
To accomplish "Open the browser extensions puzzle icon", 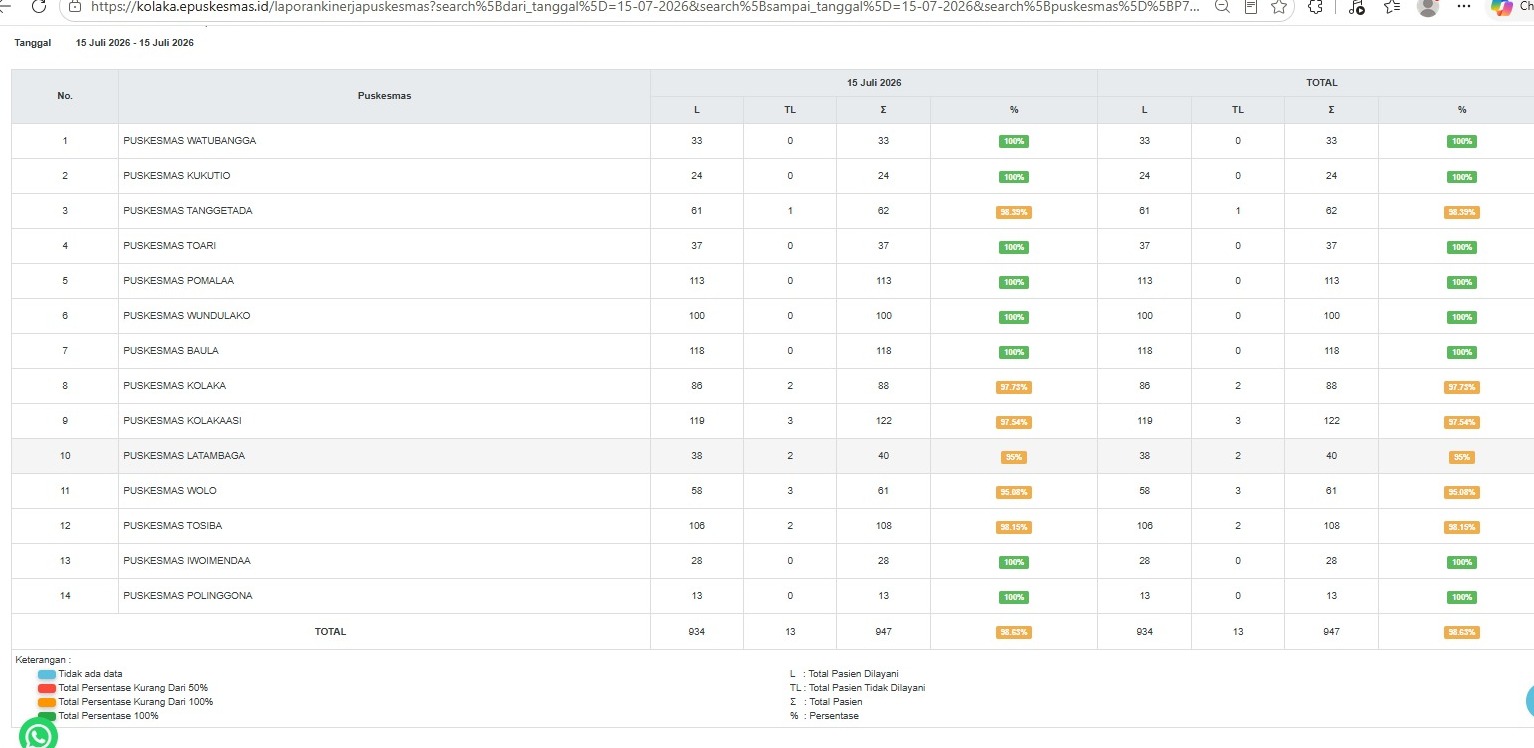I will coord(1315,6).
